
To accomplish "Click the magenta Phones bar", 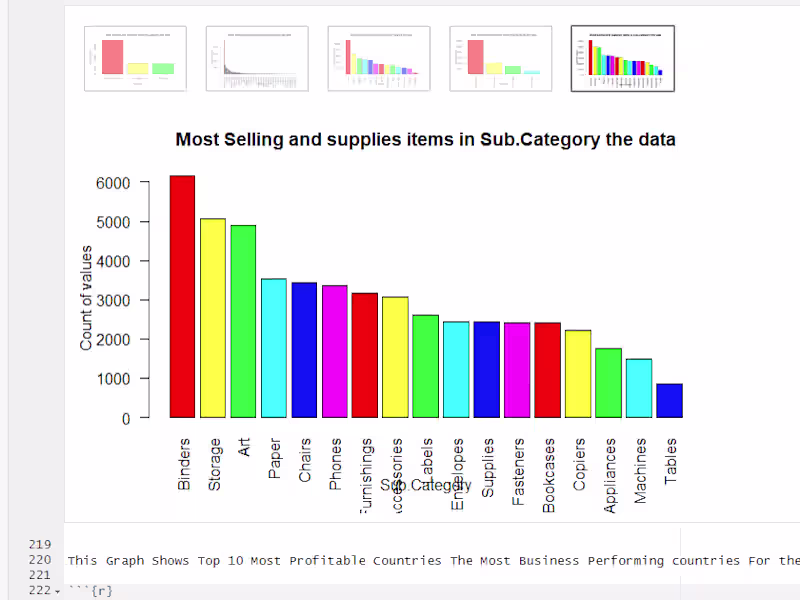I will pos(335,352).
